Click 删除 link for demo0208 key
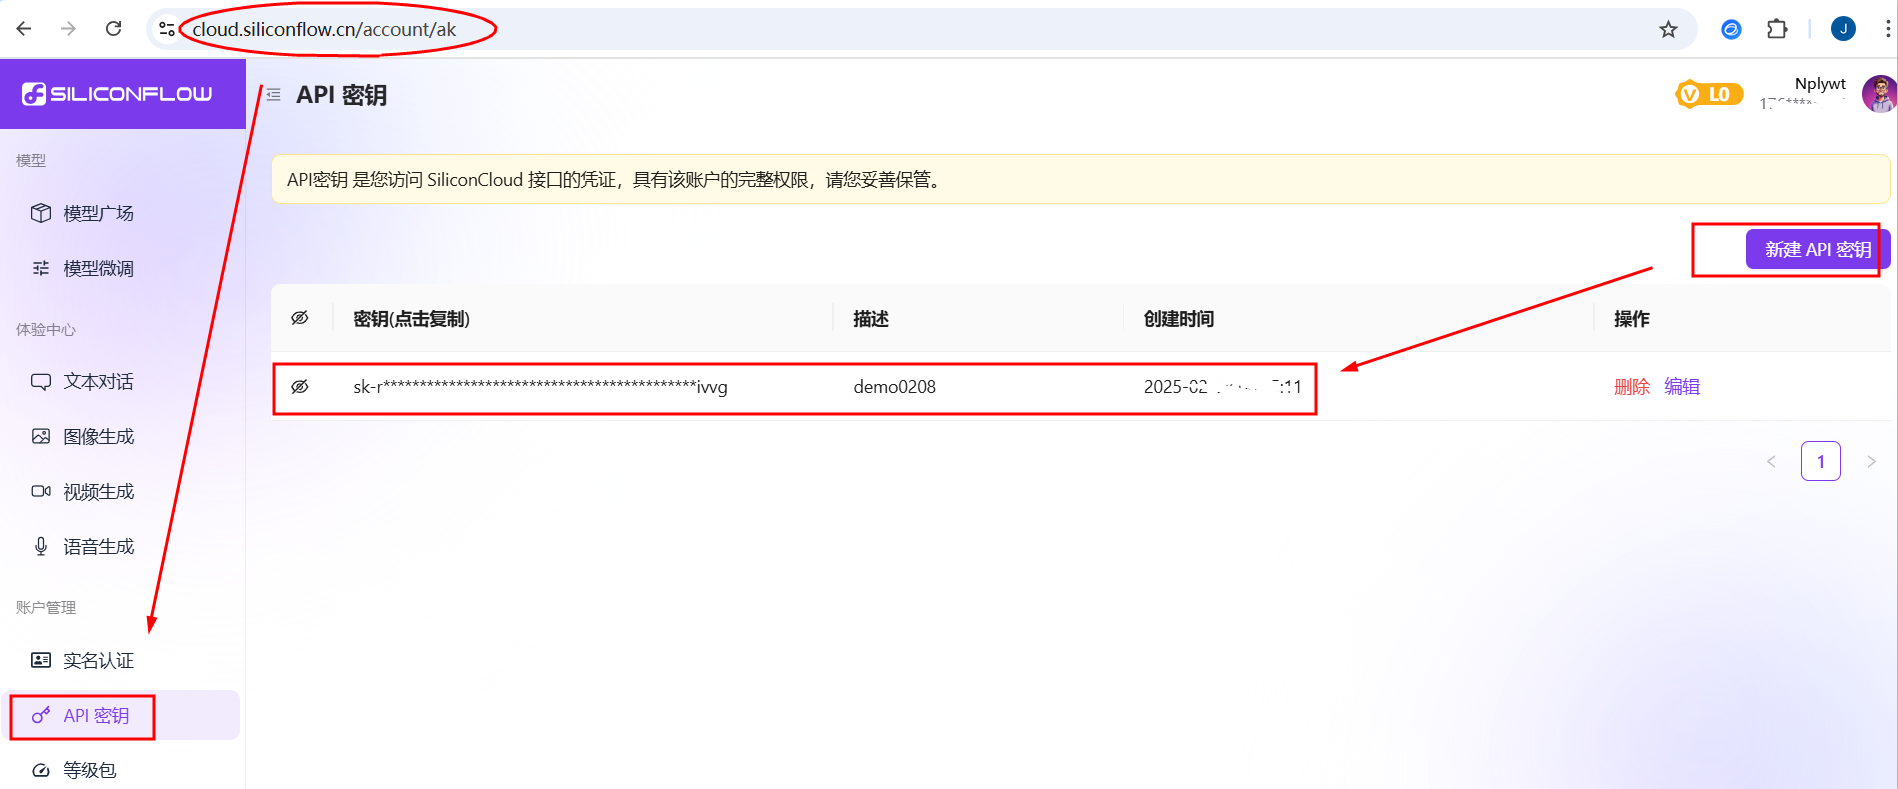The image size is (1898, 789). tap(1632, 387)
